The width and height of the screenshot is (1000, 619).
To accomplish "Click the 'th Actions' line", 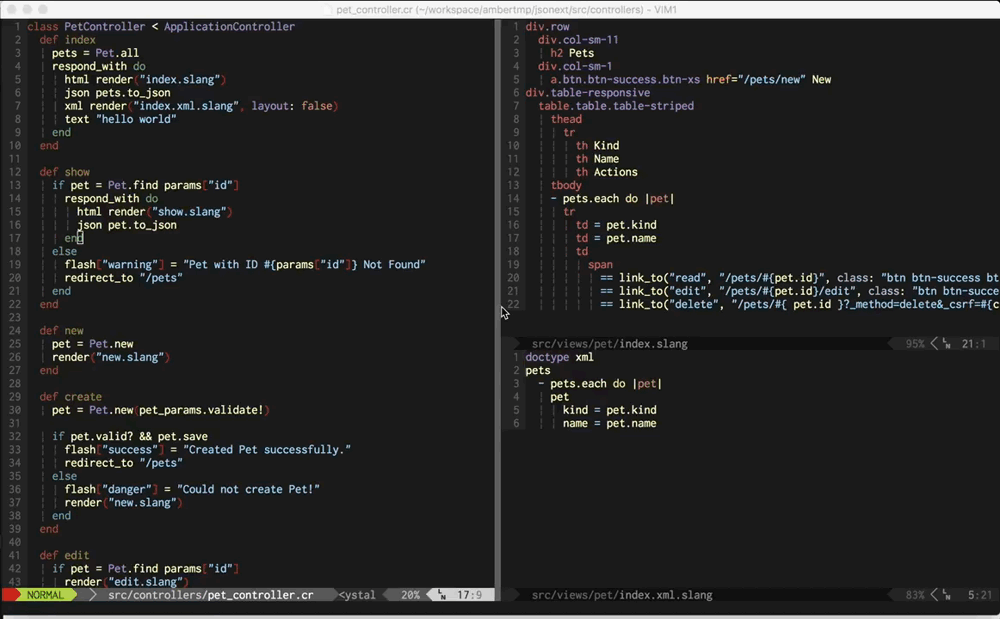I will click(607, 172).
